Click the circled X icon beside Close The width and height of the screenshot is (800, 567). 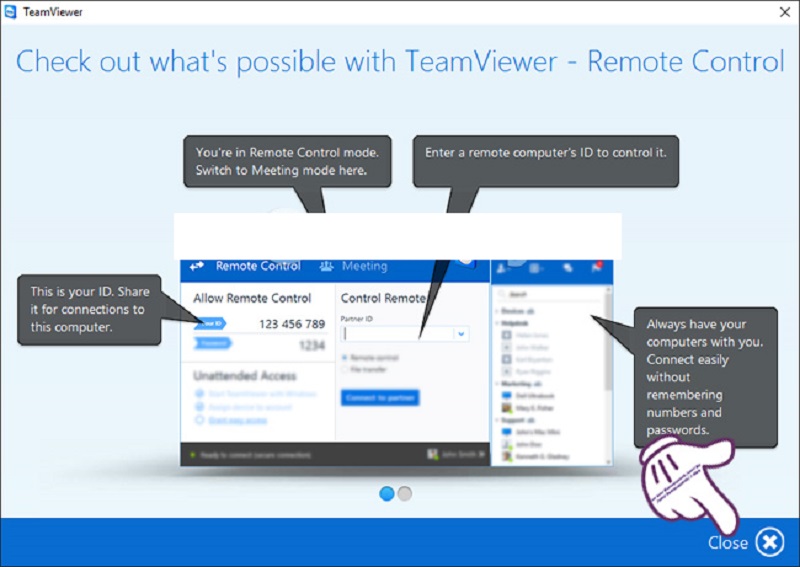pos(770,542)
